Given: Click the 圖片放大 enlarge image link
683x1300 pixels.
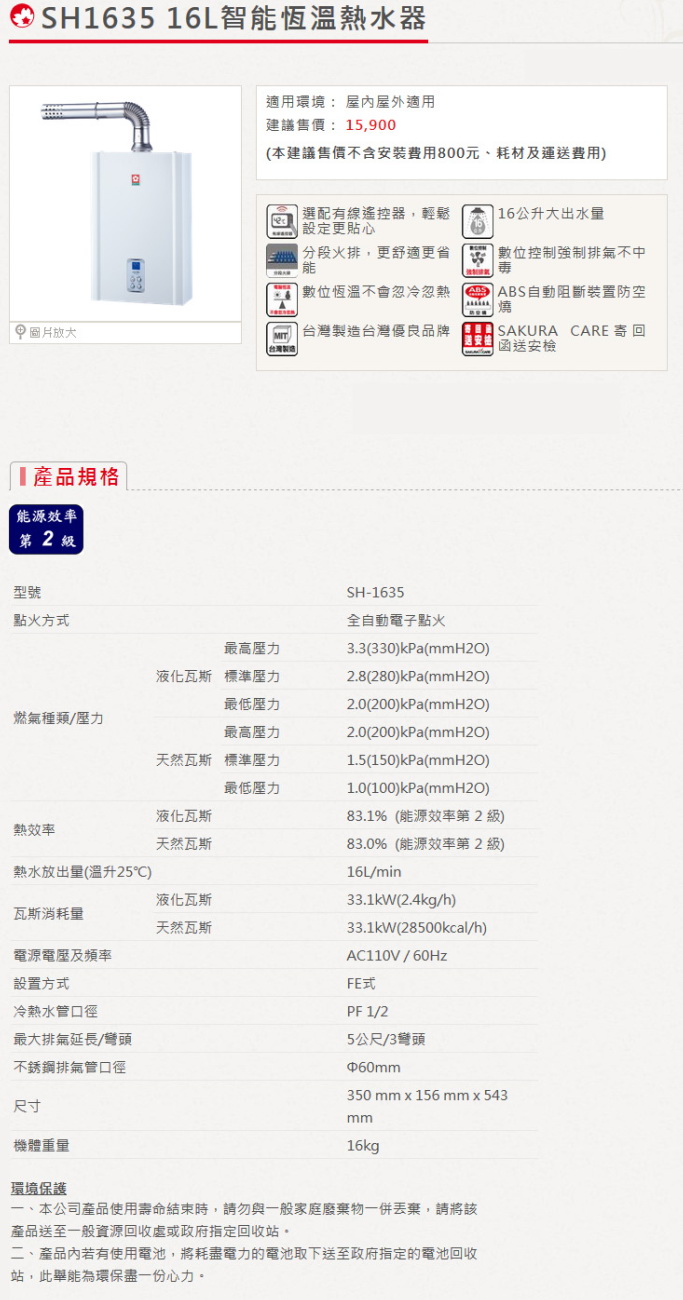Looking at the screenshot, I should click(51, 332).
